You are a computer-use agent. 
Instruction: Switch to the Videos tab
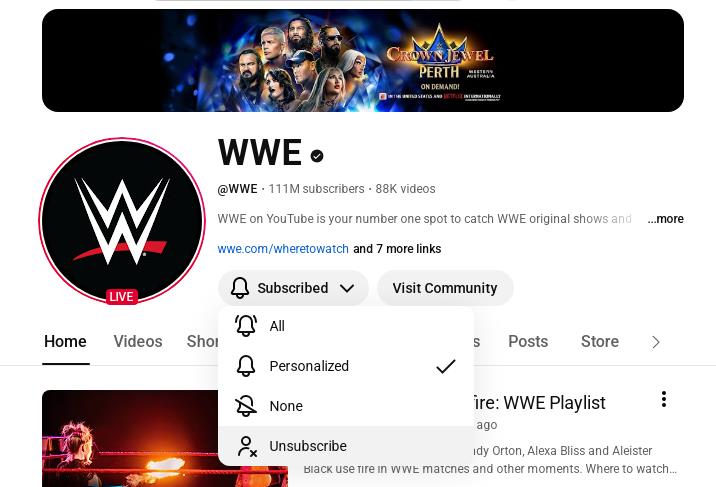(x=138, y=341)
